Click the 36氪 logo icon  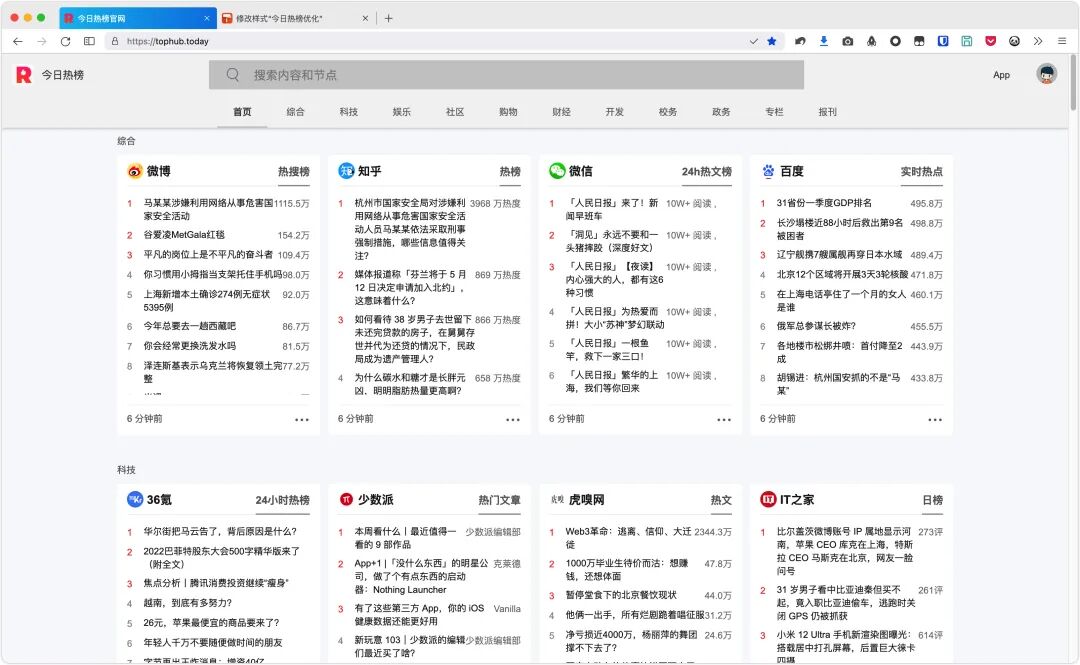click(135, 500)
